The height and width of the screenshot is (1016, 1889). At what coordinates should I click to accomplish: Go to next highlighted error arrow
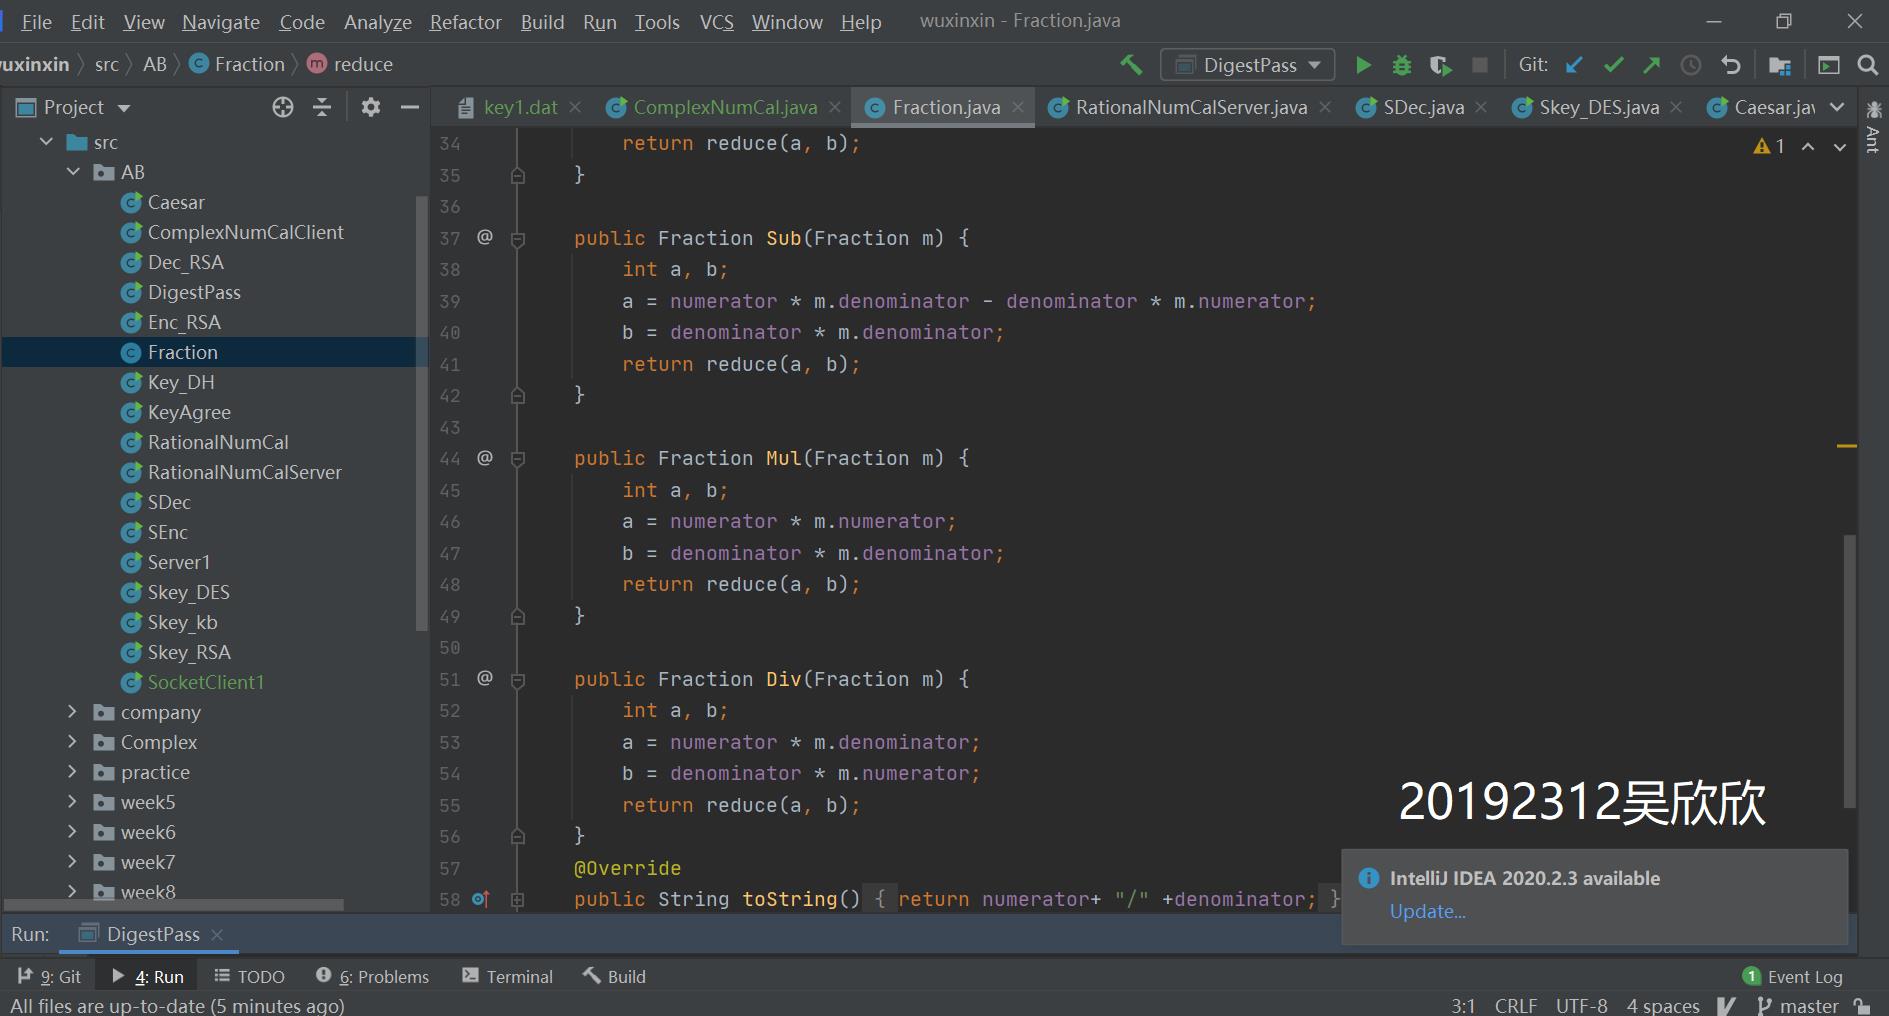point(1839,146)
